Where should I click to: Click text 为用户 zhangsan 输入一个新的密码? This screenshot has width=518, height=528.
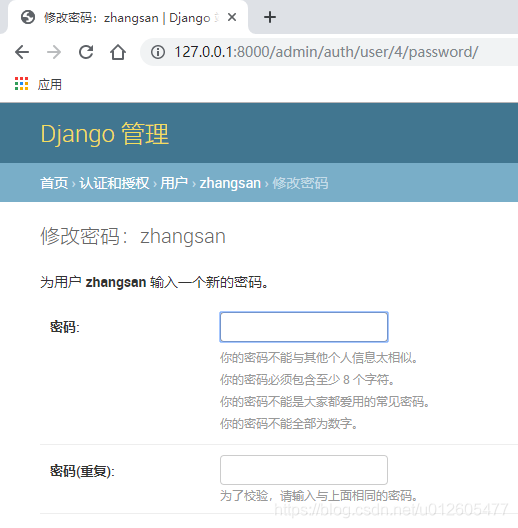154,282
